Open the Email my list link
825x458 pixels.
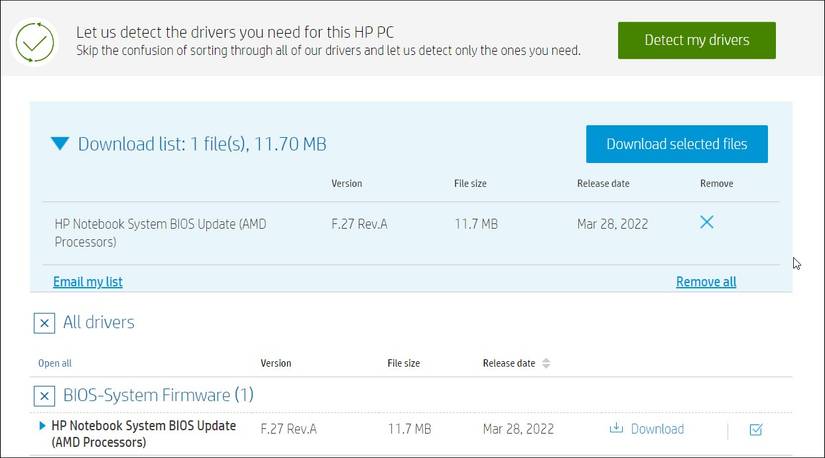(x=88, y=282)
